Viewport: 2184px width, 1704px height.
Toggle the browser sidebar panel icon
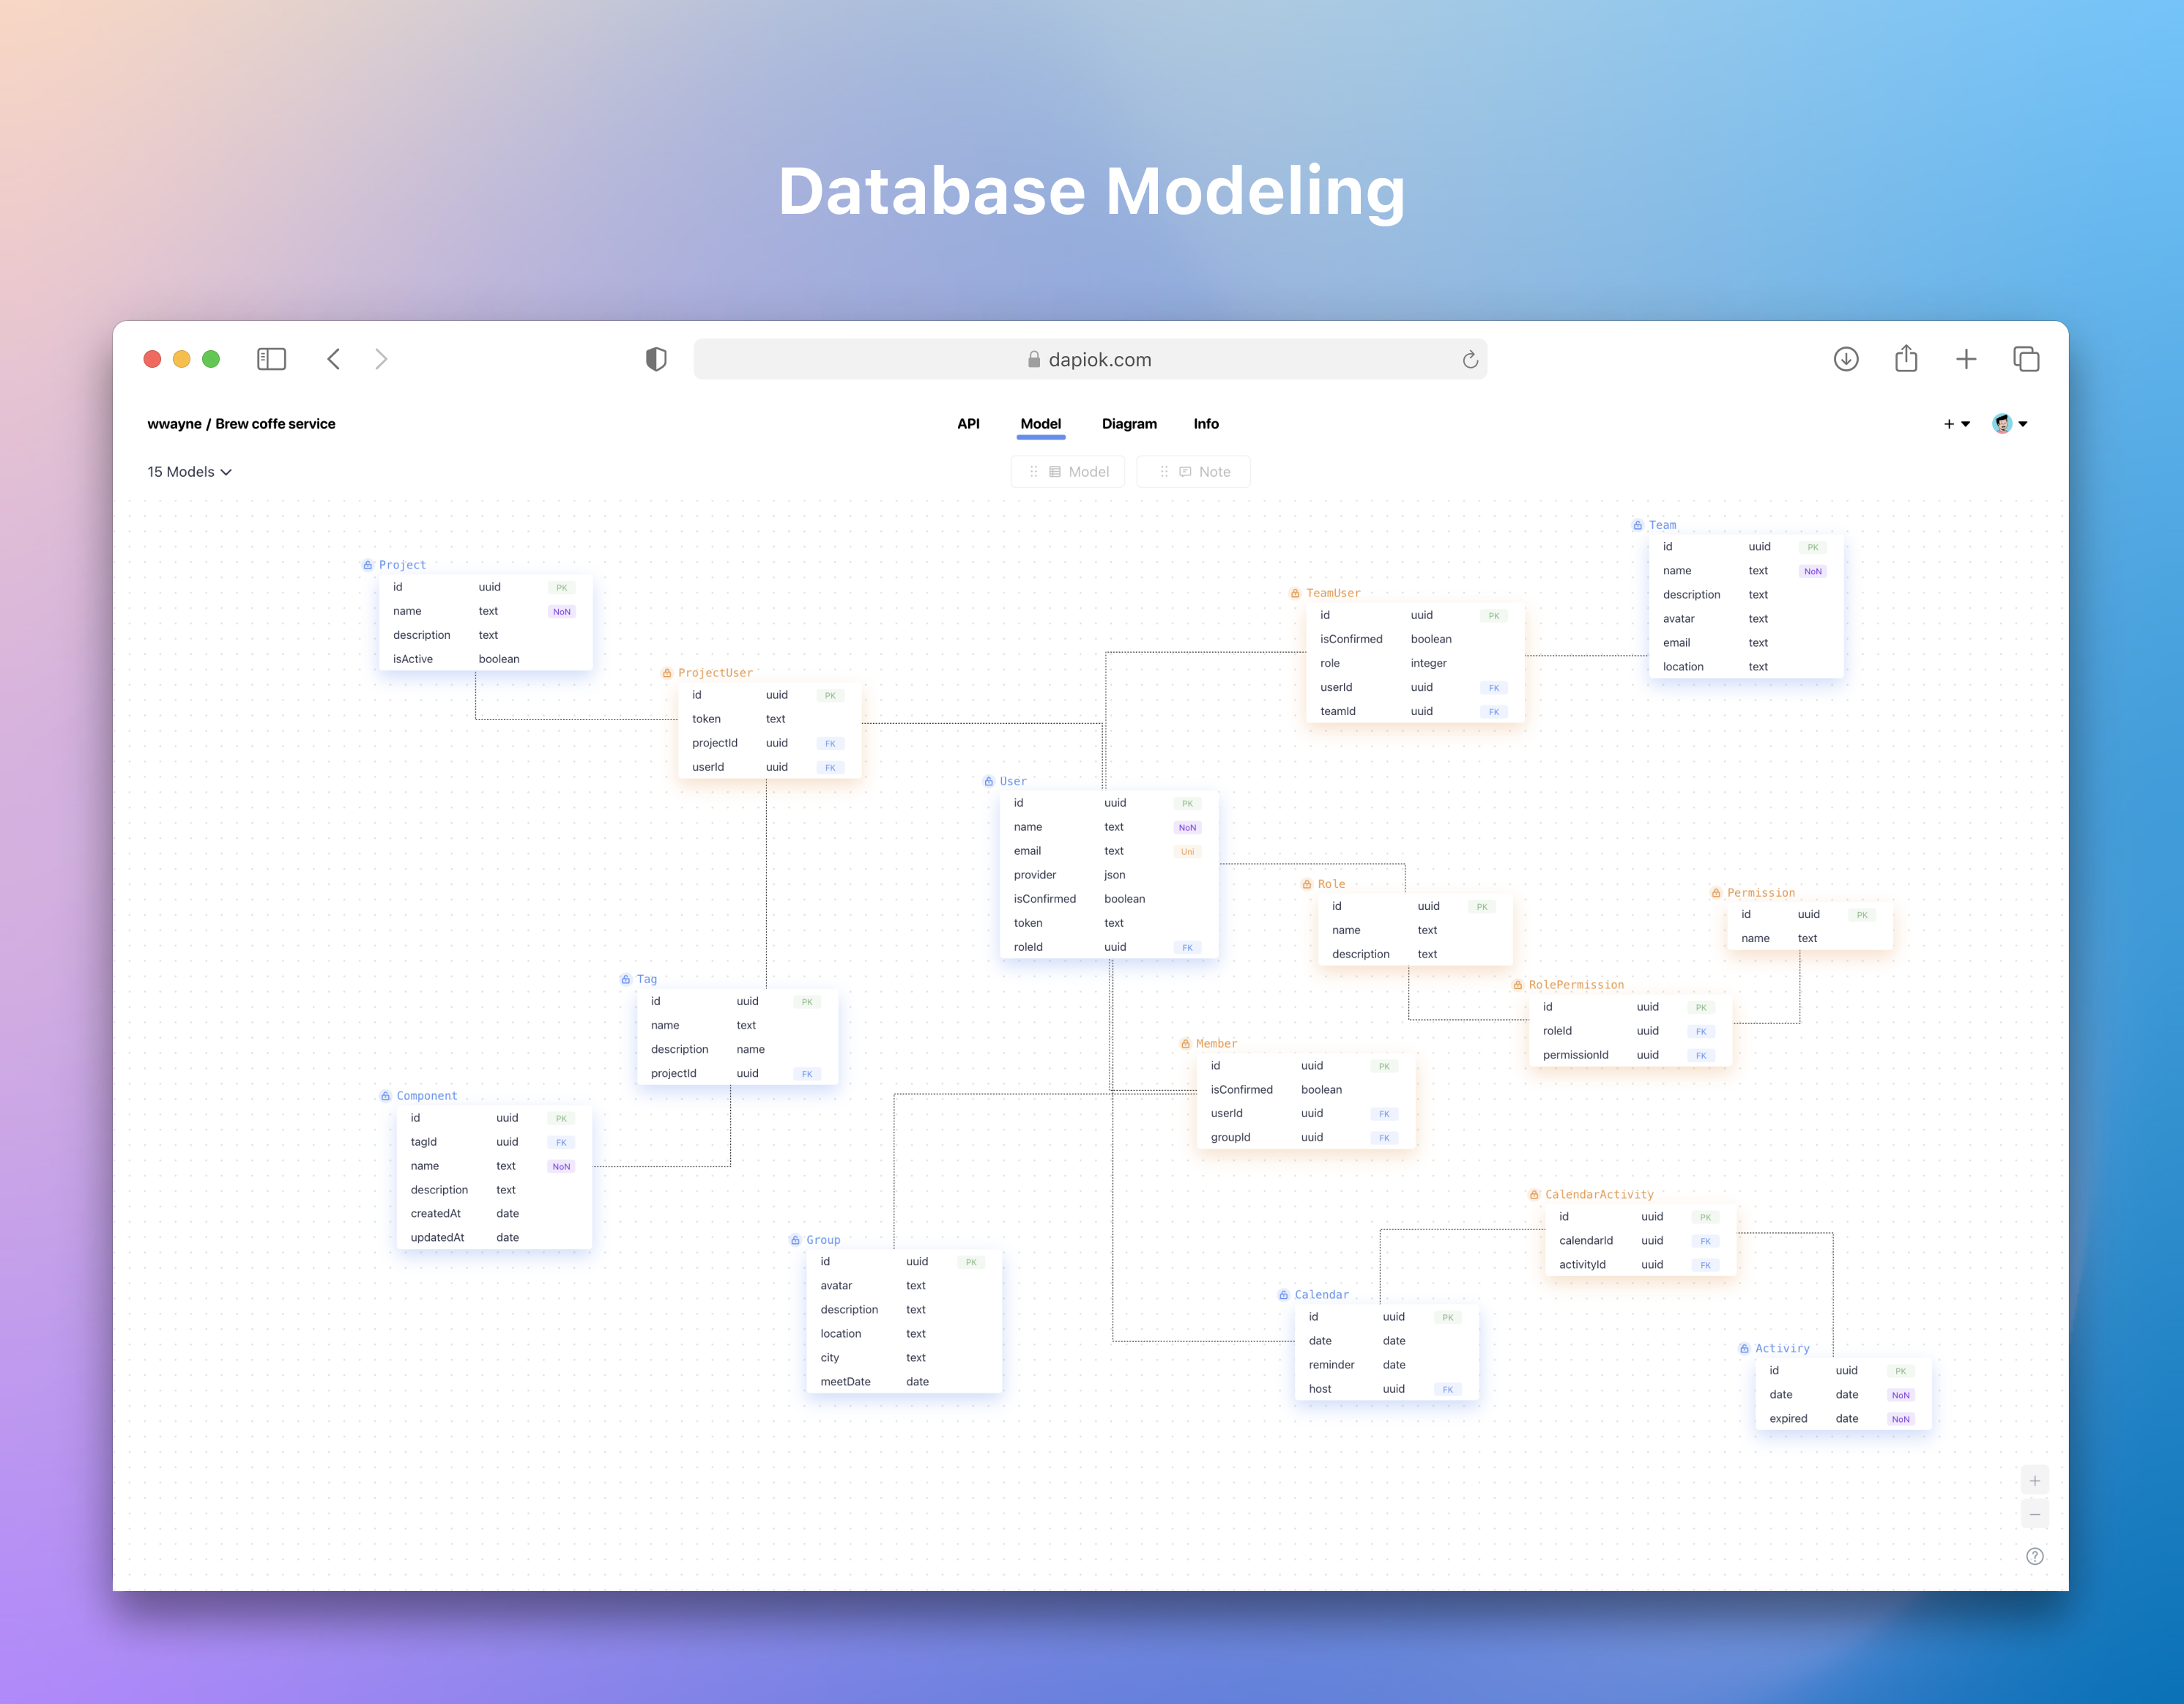pyautogui.click(x=271, y=359)
